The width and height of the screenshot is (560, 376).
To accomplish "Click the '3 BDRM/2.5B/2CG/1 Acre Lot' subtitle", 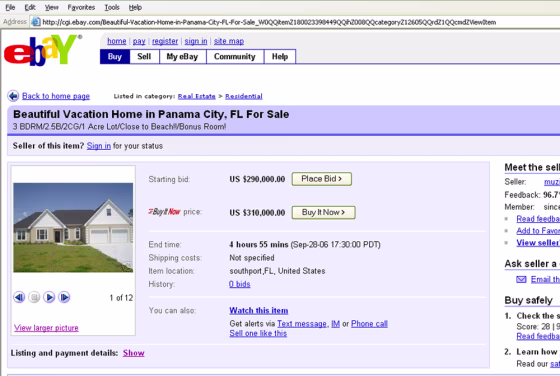I will pos(119,127).
